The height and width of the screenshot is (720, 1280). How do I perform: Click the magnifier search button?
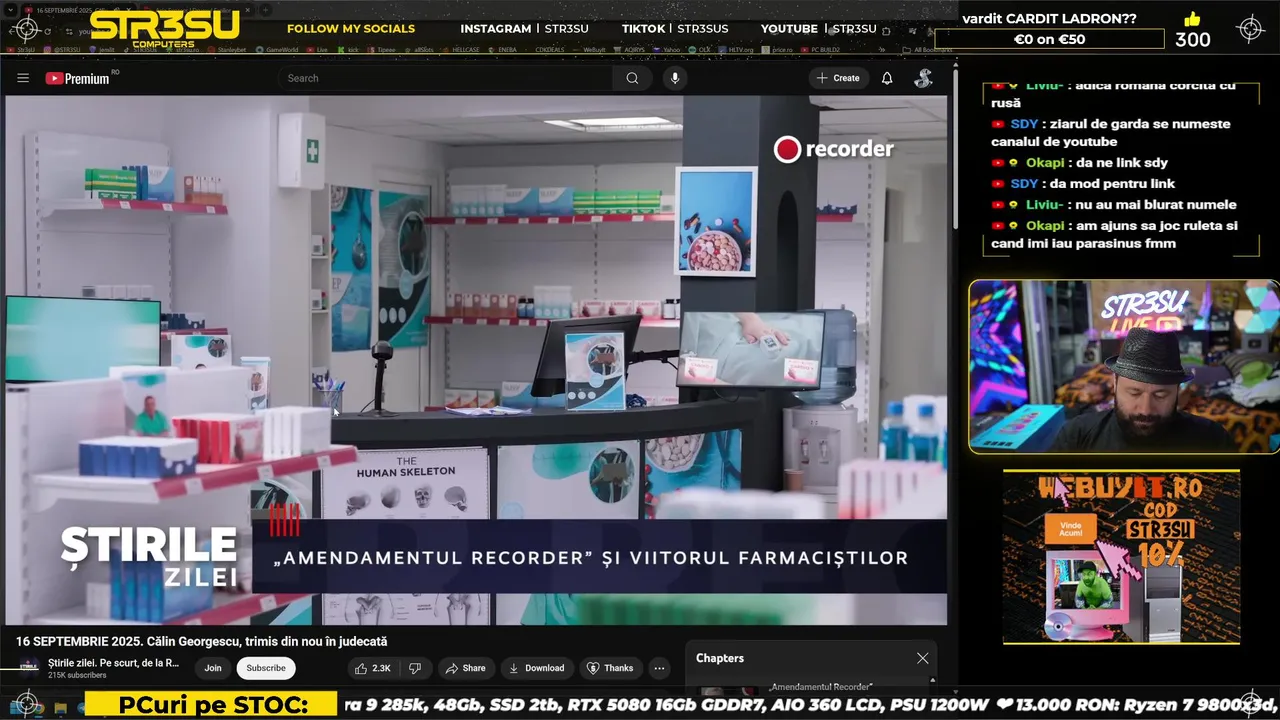point(632,78)
